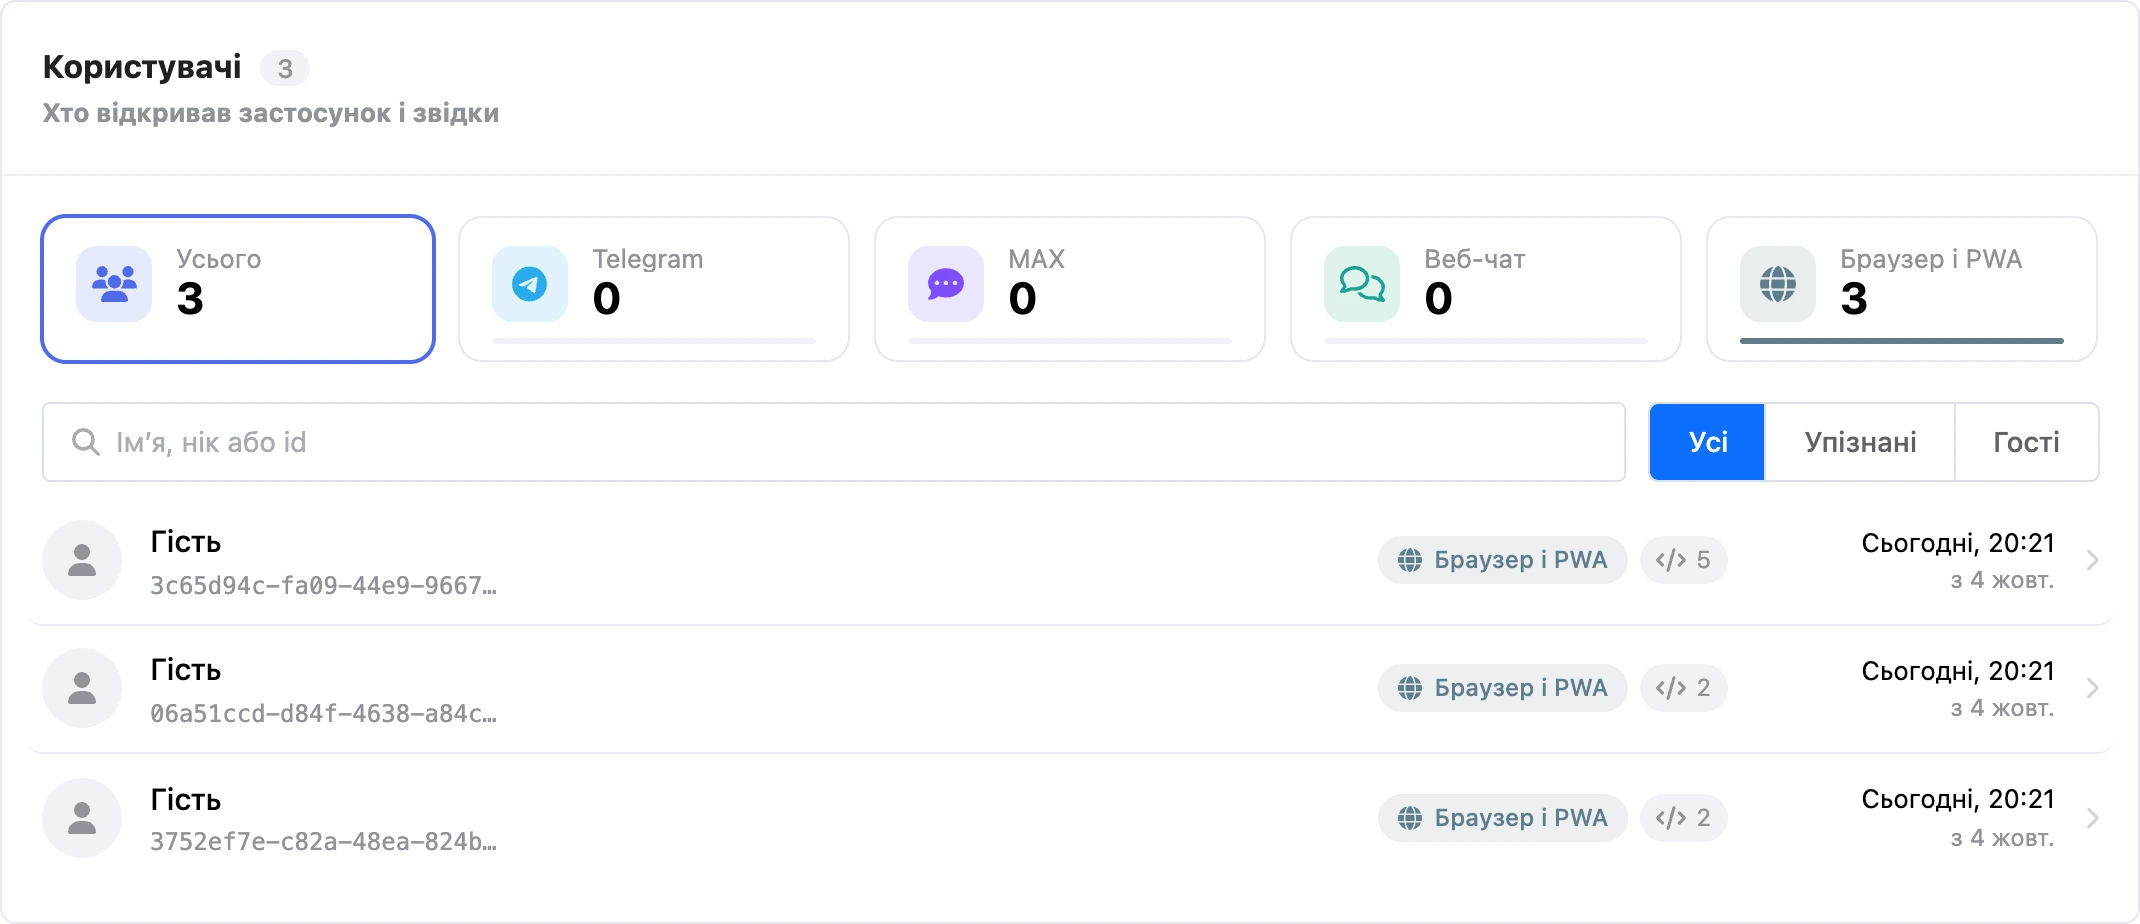Click avatar of guest 3752ef7e
The height and width of the screenshot is (924, 2140).
pos(82,818)
